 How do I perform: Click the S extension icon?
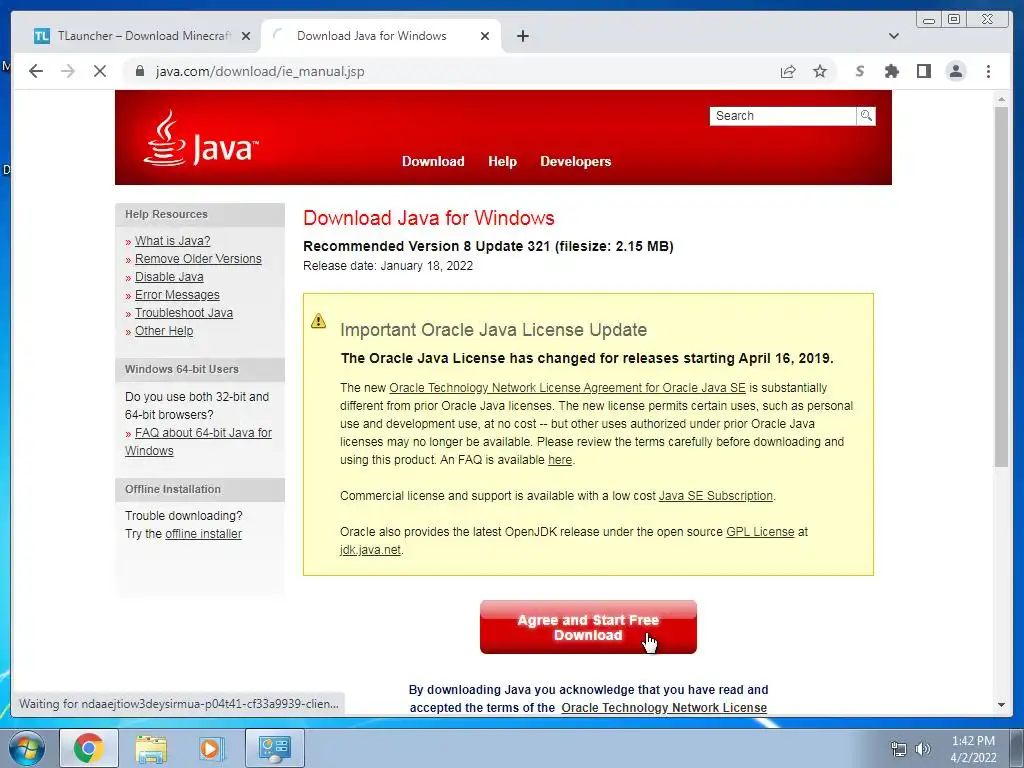click(x=859, y=71)
